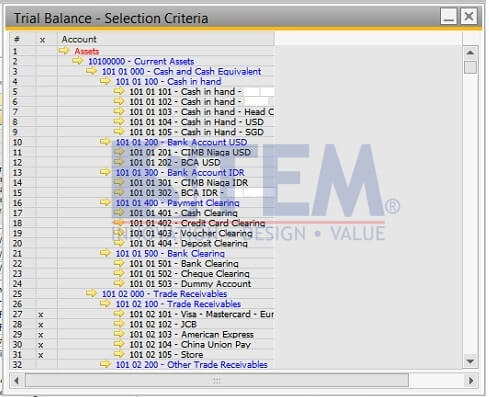Toggle the x selection for row 29 American Express

tap(41, 335)
